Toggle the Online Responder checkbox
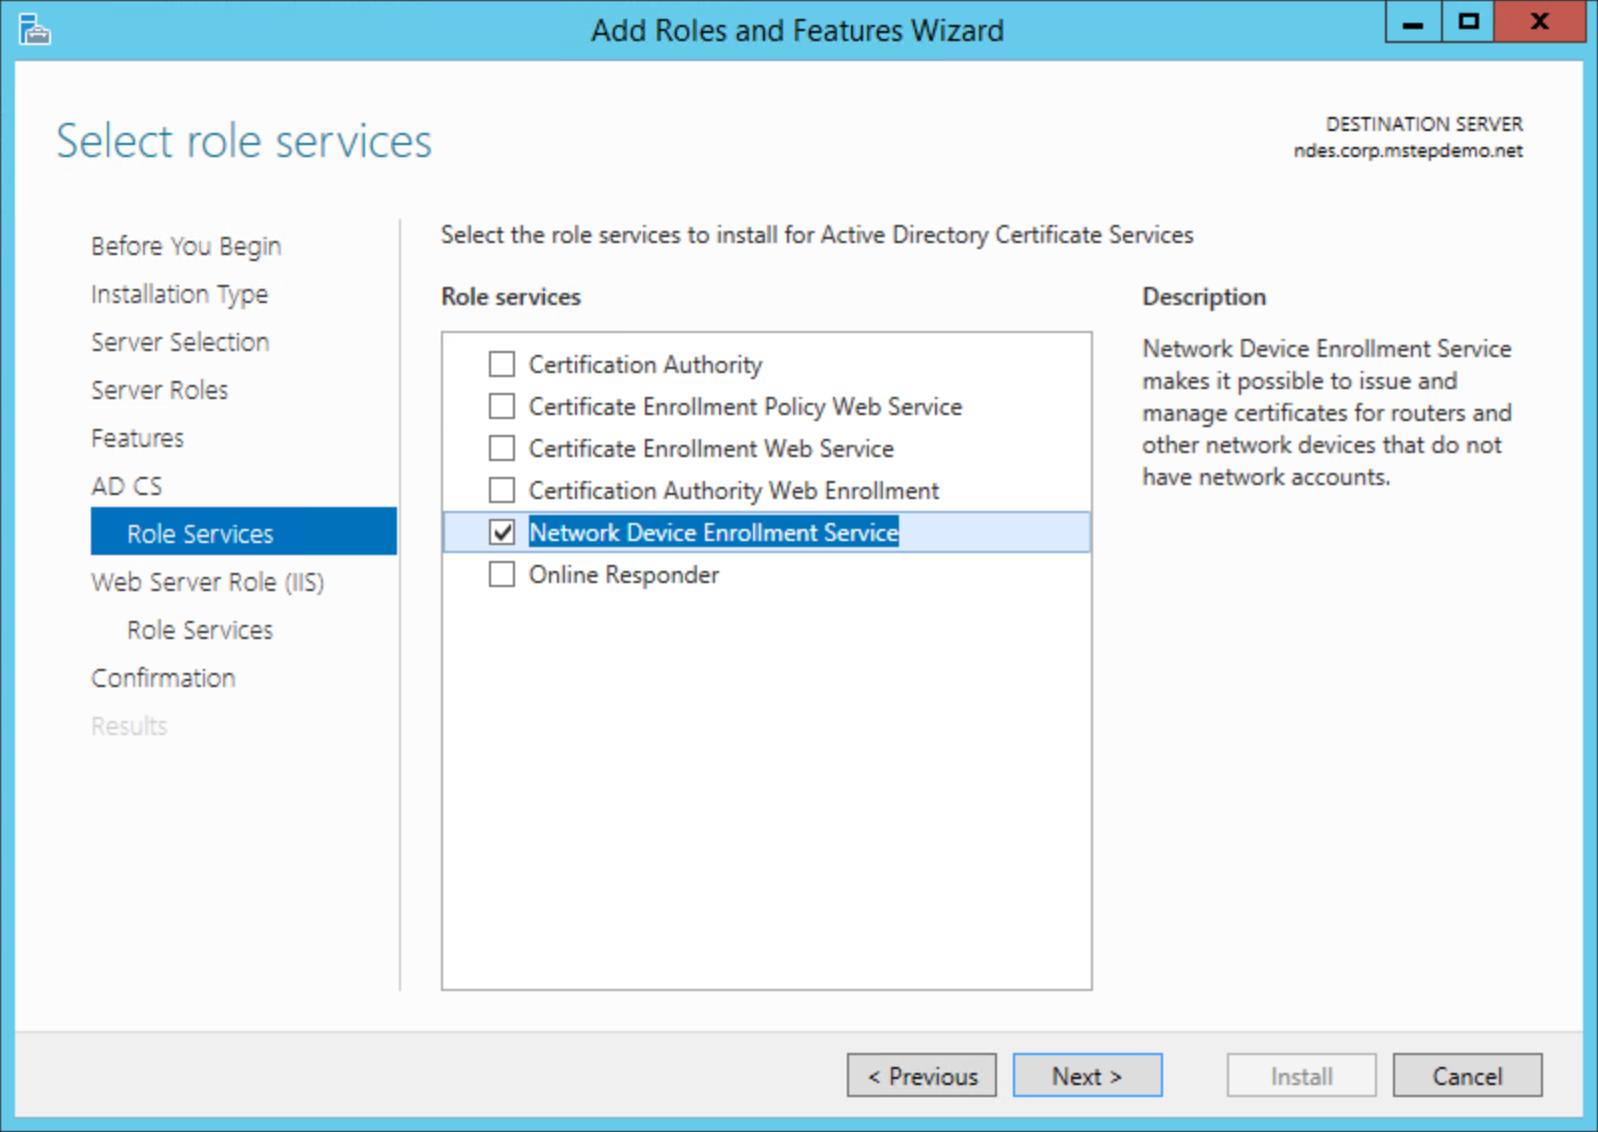The image size is (1598, 1132). point(502,574)
